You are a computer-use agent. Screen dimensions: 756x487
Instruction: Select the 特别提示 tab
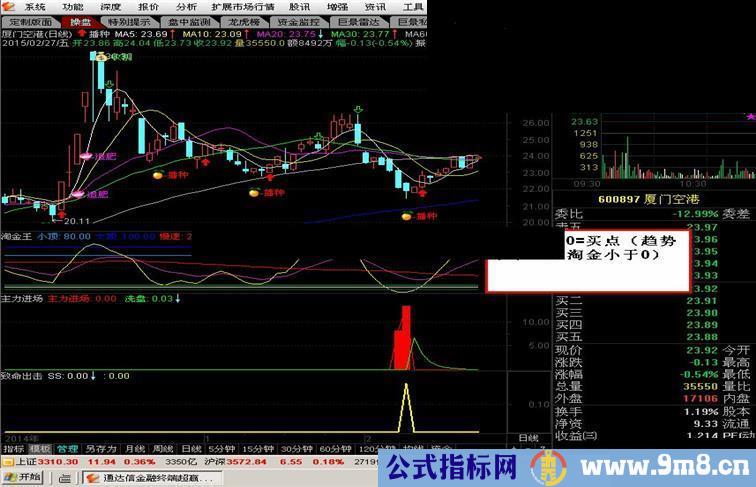(x=129, y=21)
